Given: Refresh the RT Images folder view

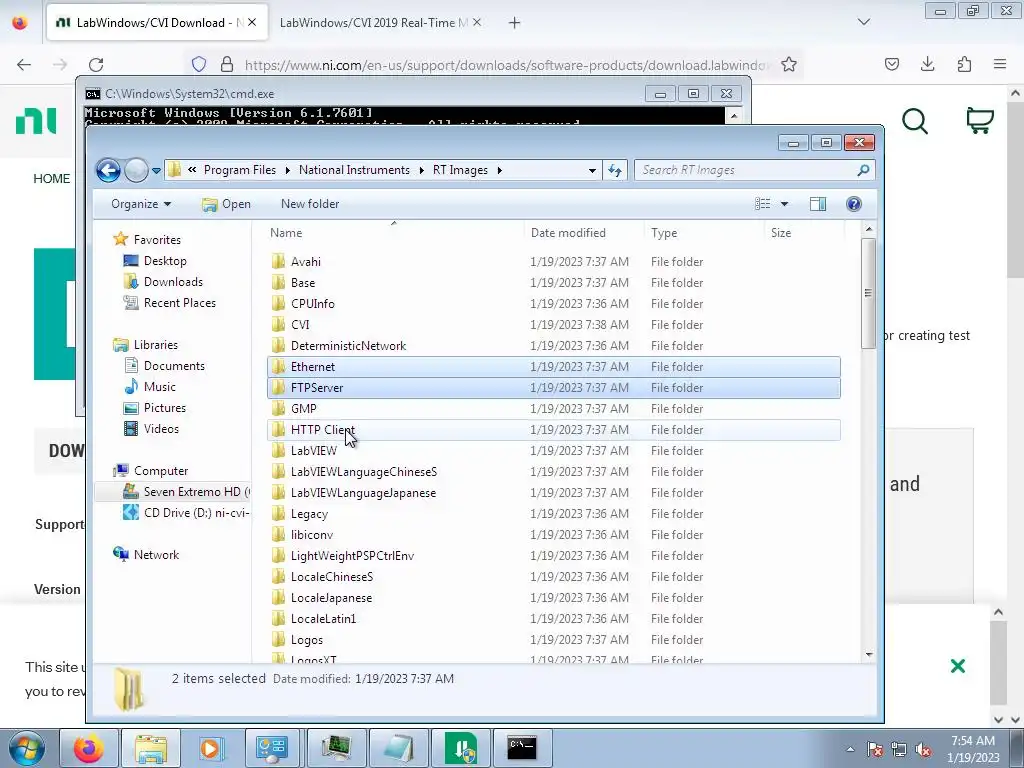Looking at the screenshot, I should pyautogui.click(x=615, y=170).
